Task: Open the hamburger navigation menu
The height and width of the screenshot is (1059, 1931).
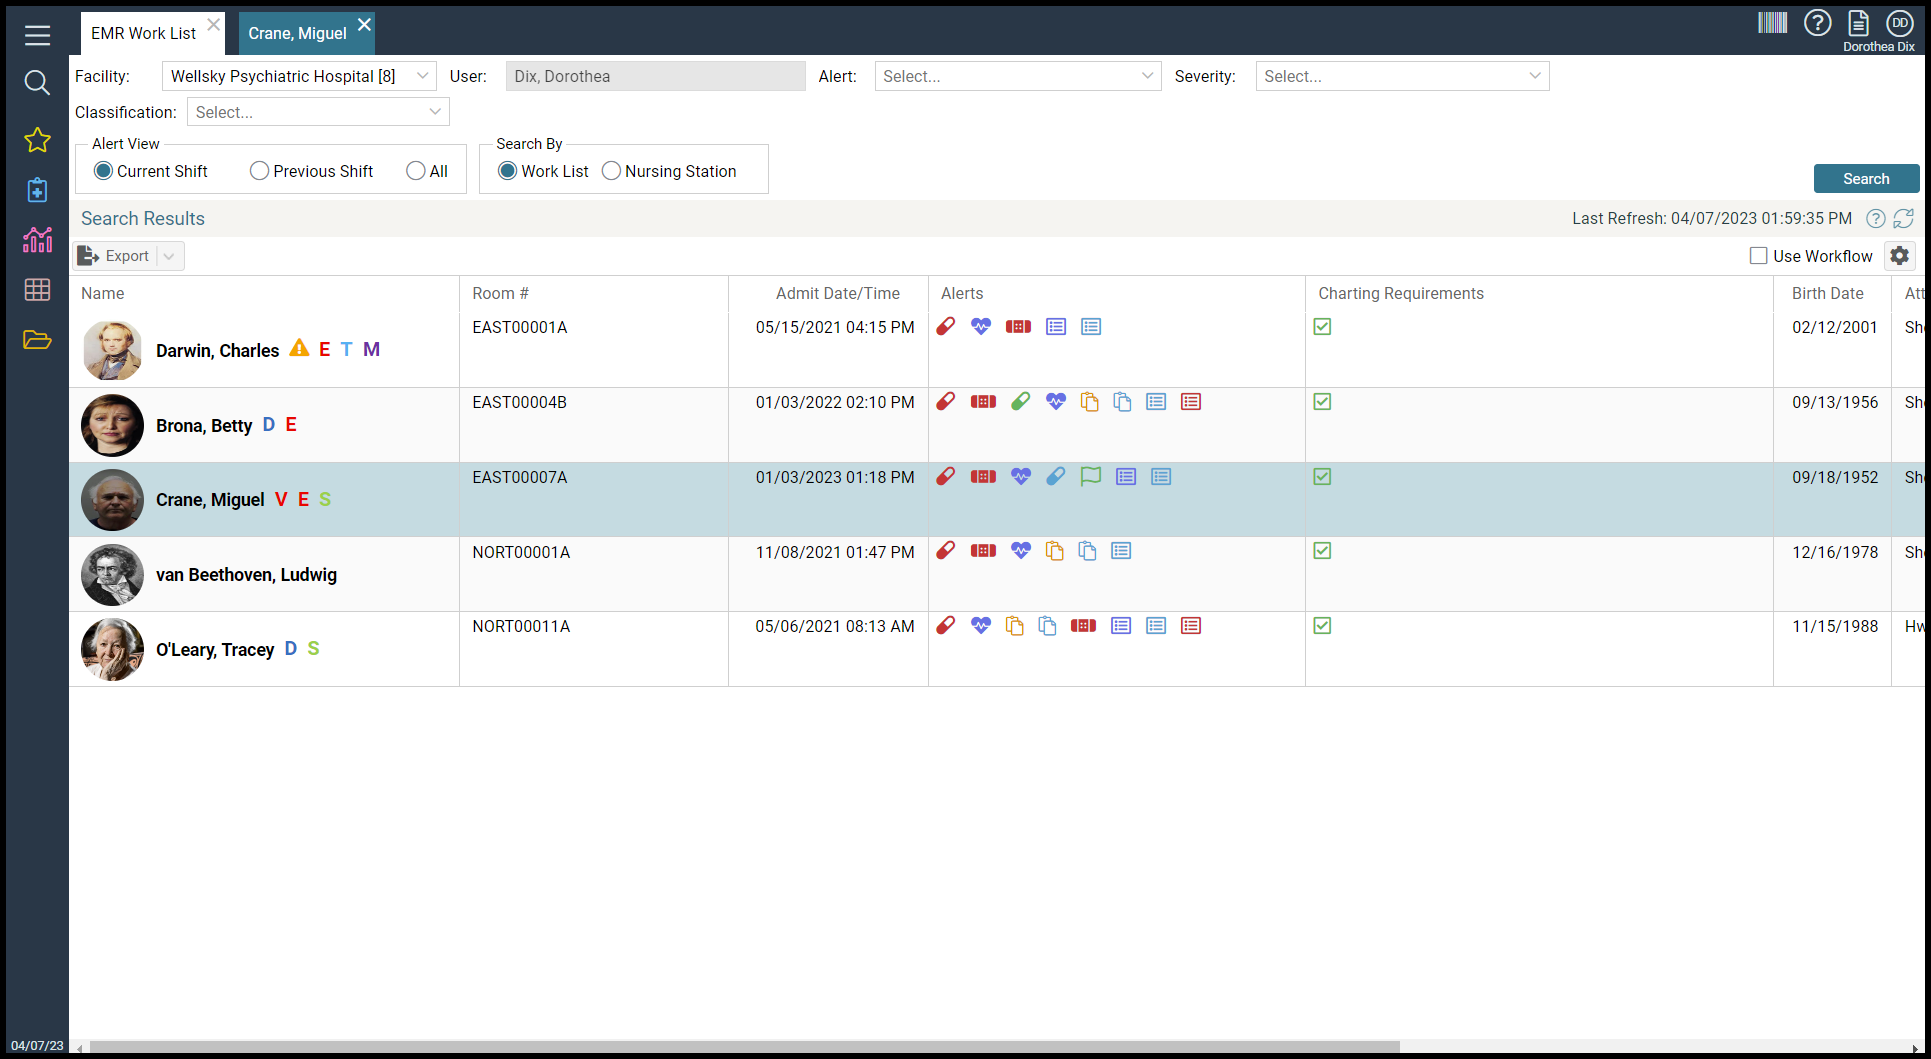Action: tap(37, 36)
